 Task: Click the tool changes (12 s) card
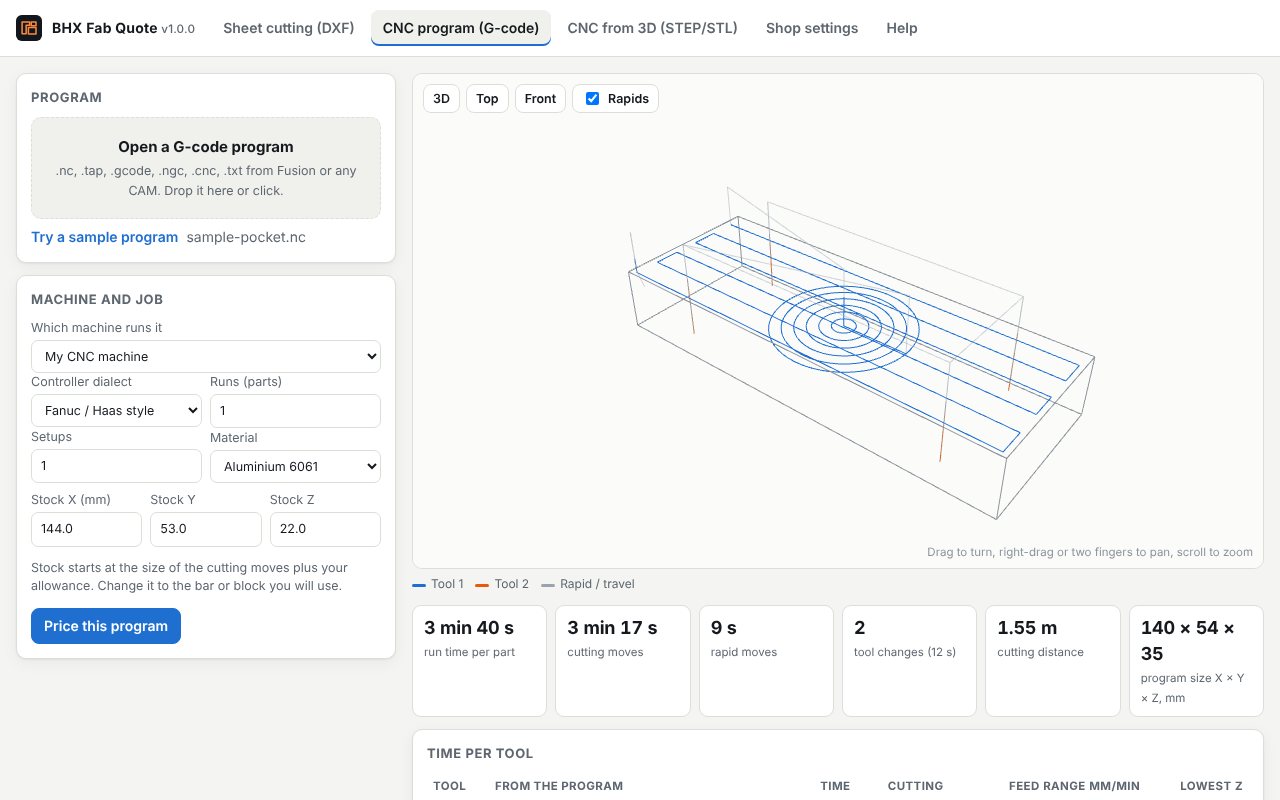coord(909,661)
